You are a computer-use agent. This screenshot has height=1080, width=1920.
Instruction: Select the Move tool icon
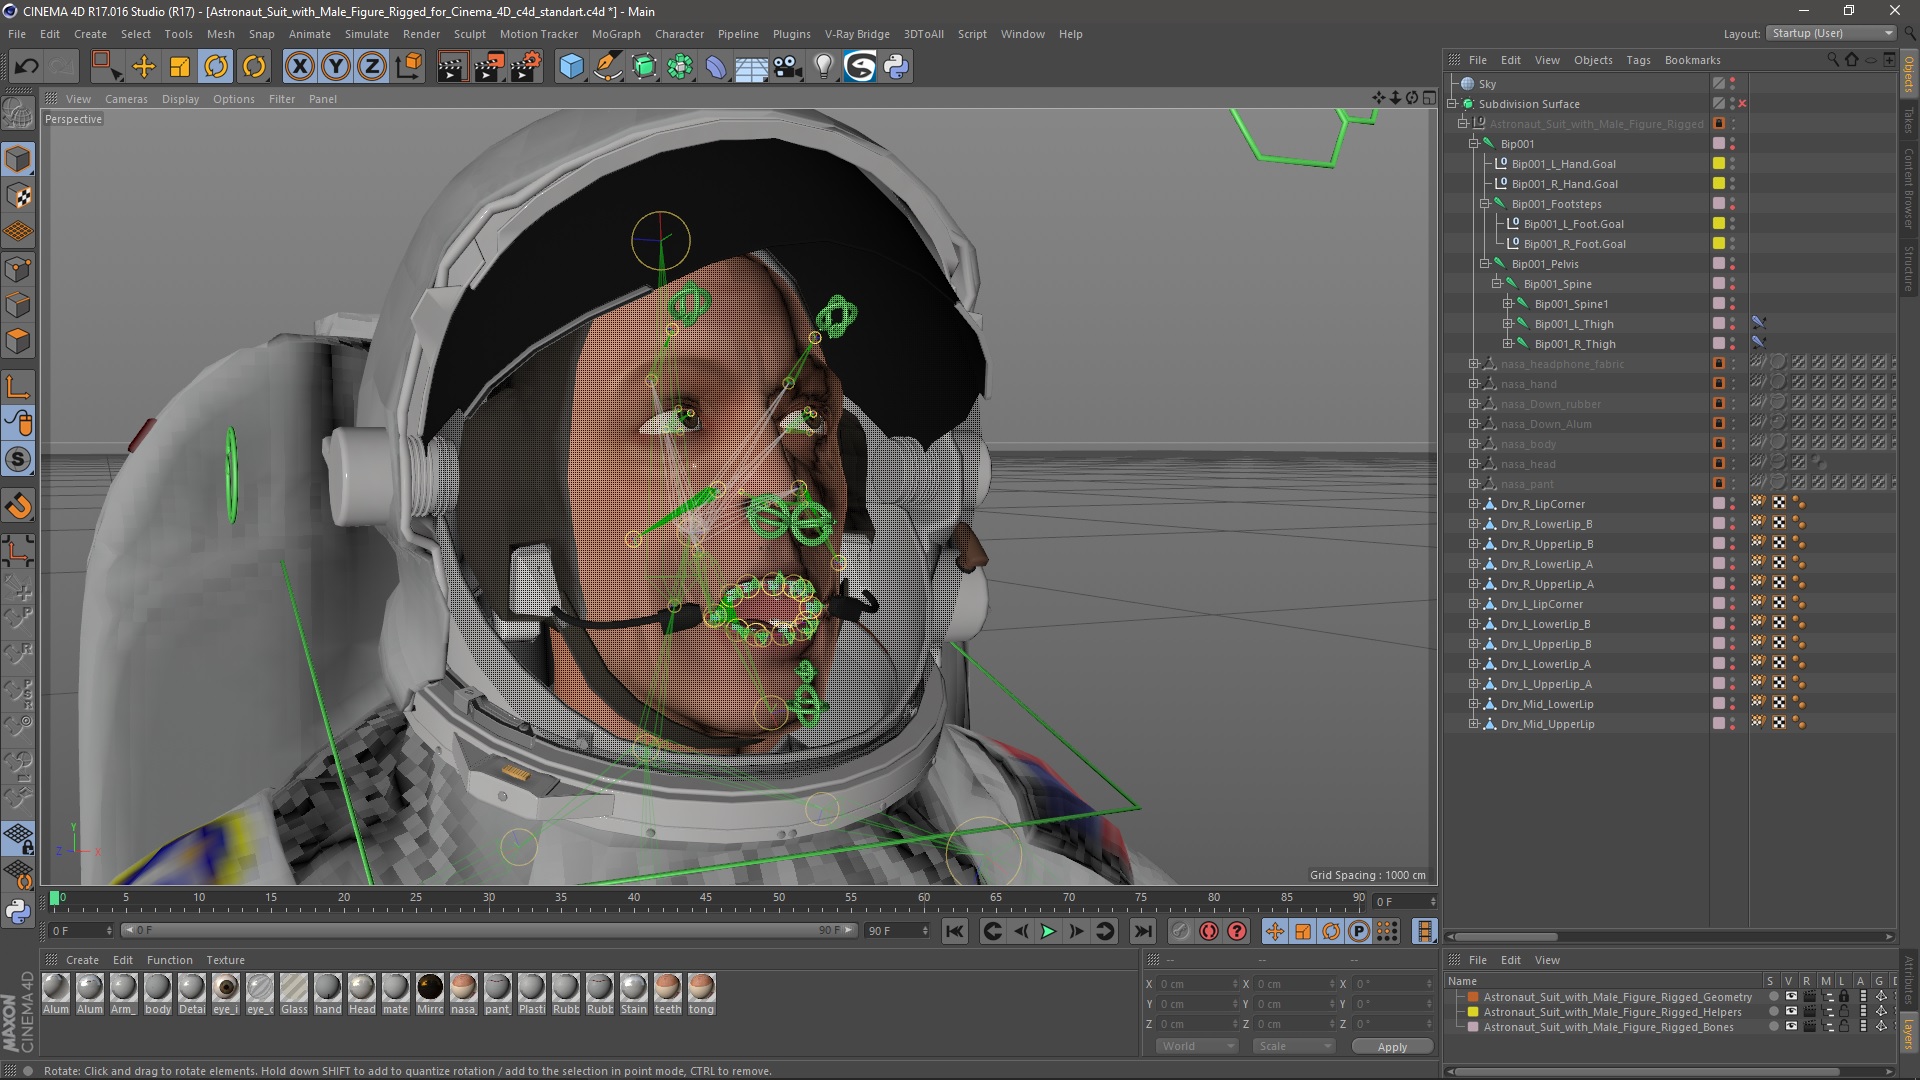(x=144, y=67)
